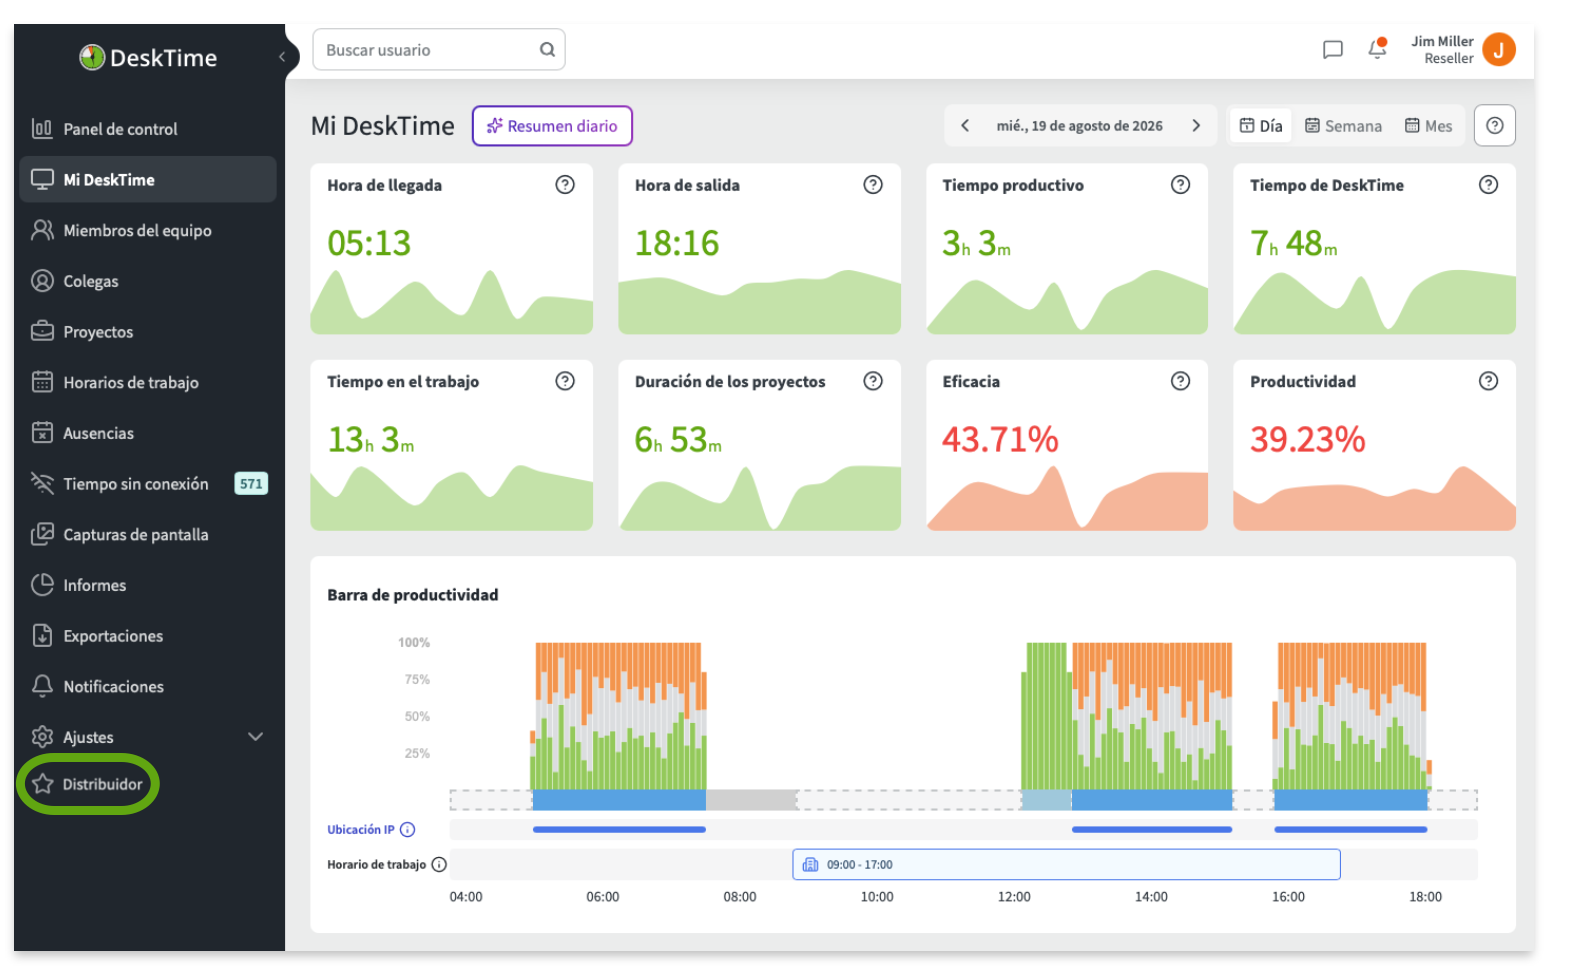Click the Ajustes gear icon

42,737
